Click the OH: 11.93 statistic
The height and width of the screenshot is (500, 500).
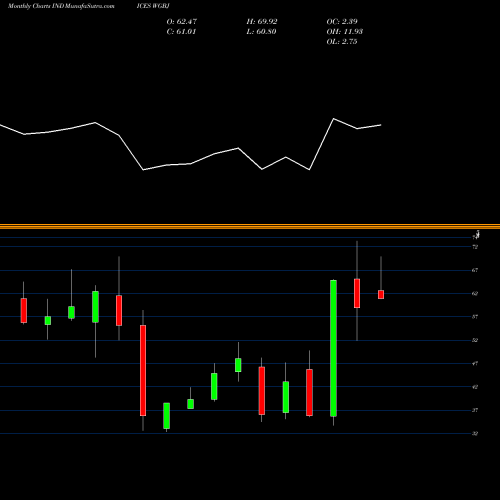(345, 32)
